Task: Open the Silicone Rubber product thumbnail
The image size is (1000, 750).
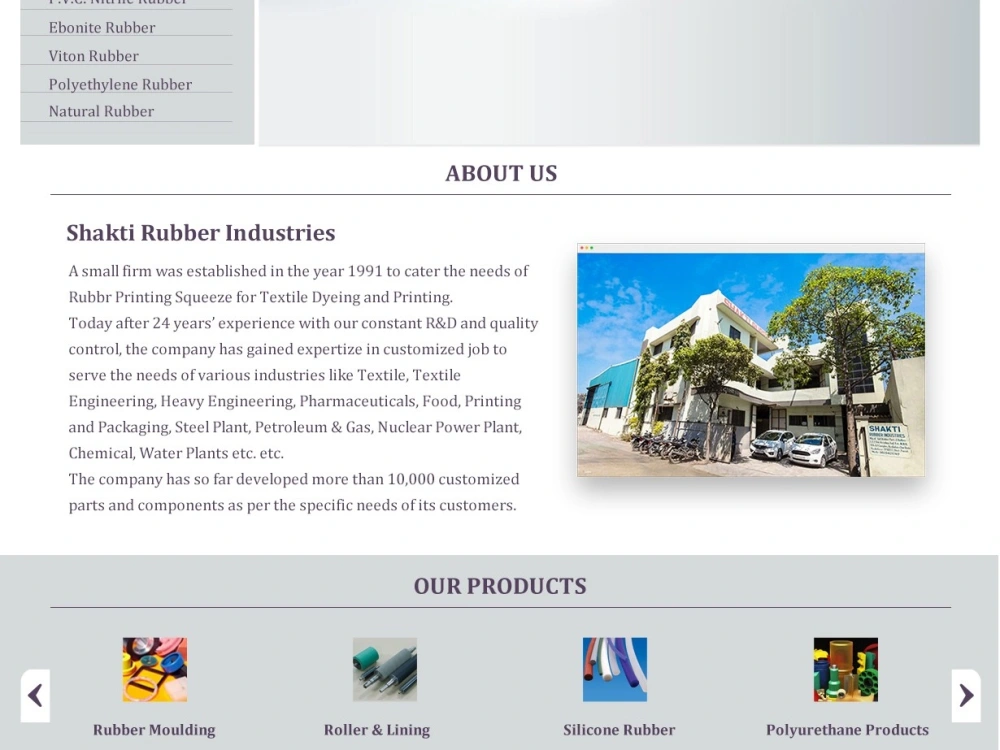Action: 615,670
